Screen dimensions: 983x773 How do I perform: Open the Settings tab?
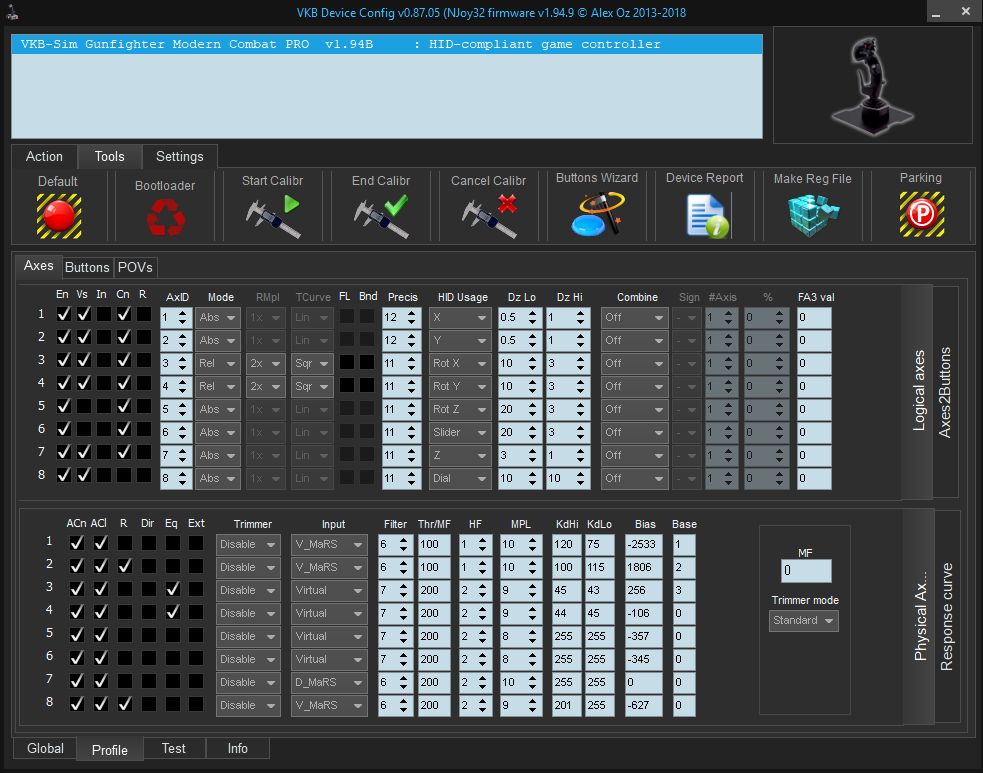179,157
